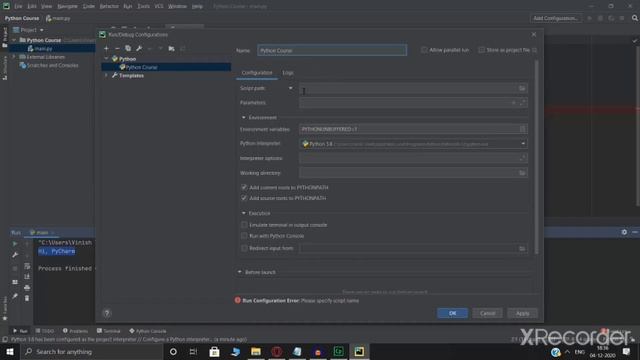640x360 pixels.
Task: Browse for working directory folder
Action: pyautogui.click(x=522, y=173)
